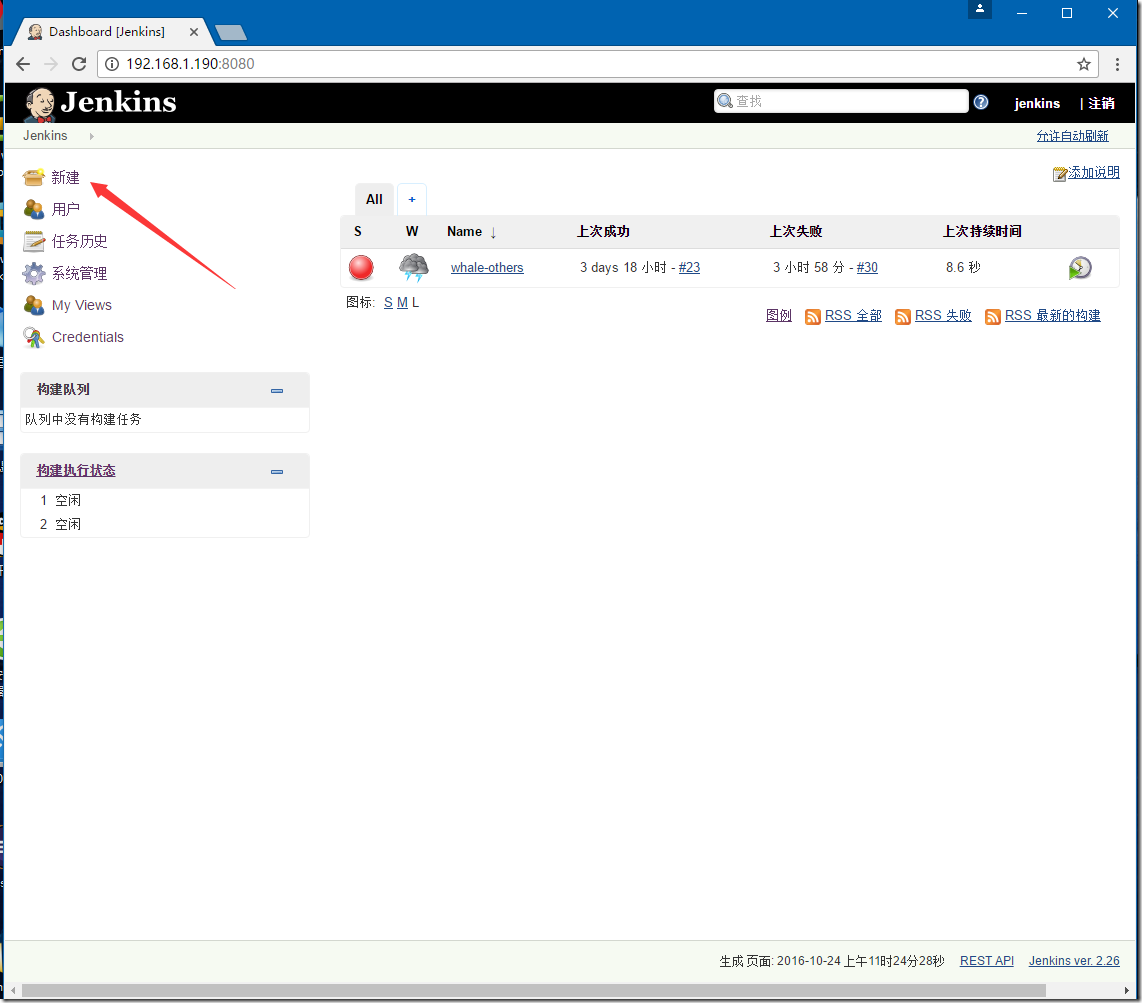This screenshot has height=1003, width=1142.
Task: Expand the Jenkins breadcrumb arrow
Action: click(x=91, y=136)
